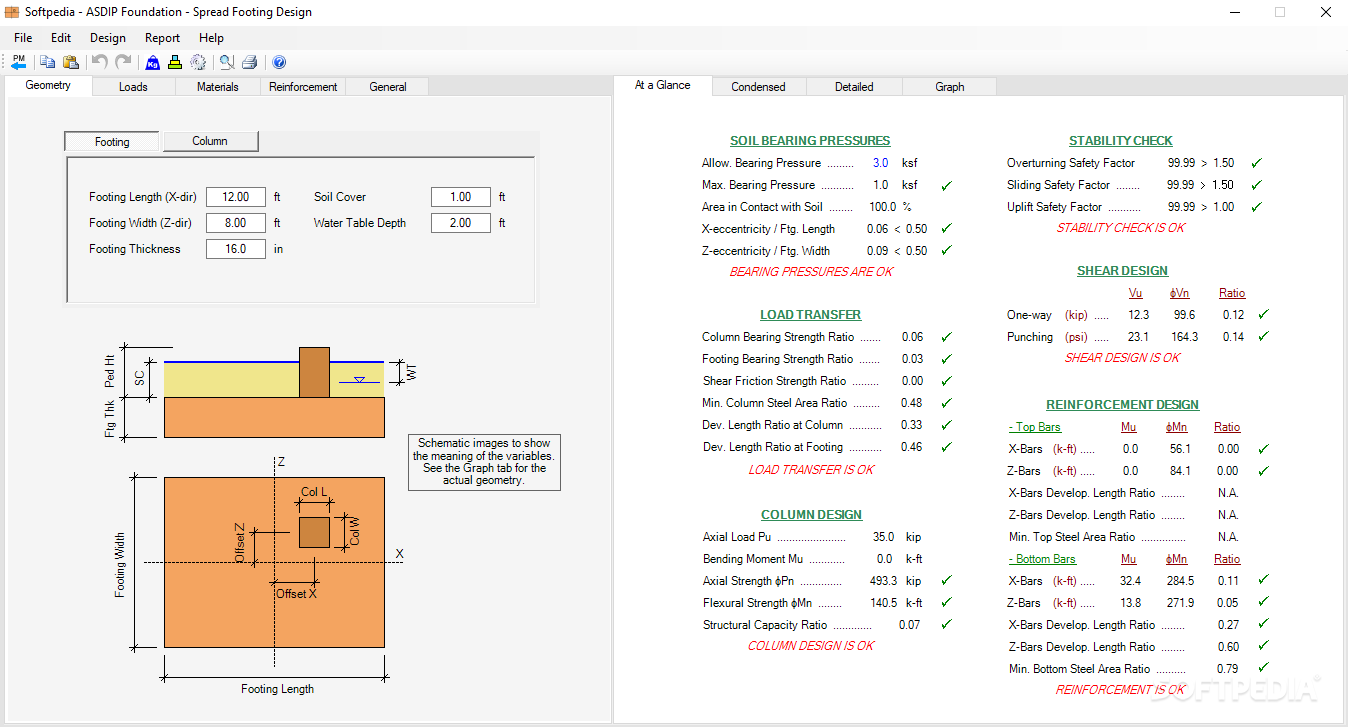Click the Area in Contact with Soil 100.0
The width and height of the screenshot is (1348, 727).
882,207
